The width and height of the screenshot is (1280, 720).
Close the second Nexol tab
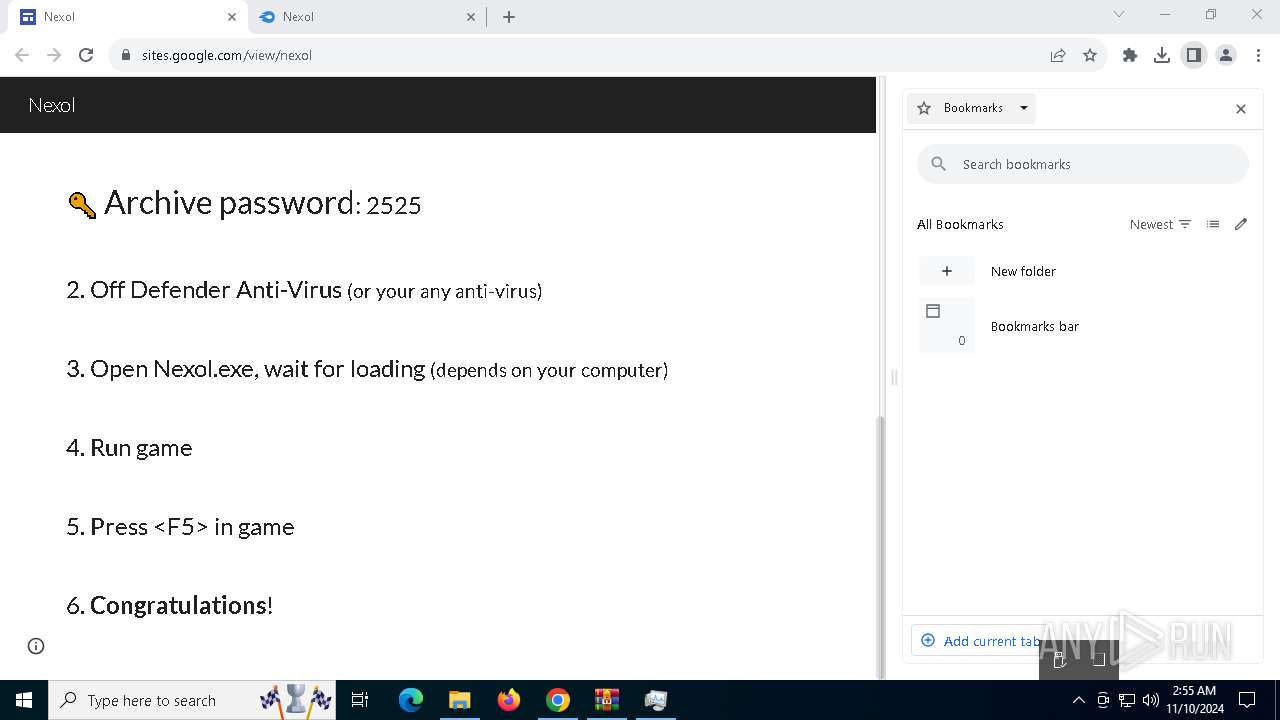point(472,17)
